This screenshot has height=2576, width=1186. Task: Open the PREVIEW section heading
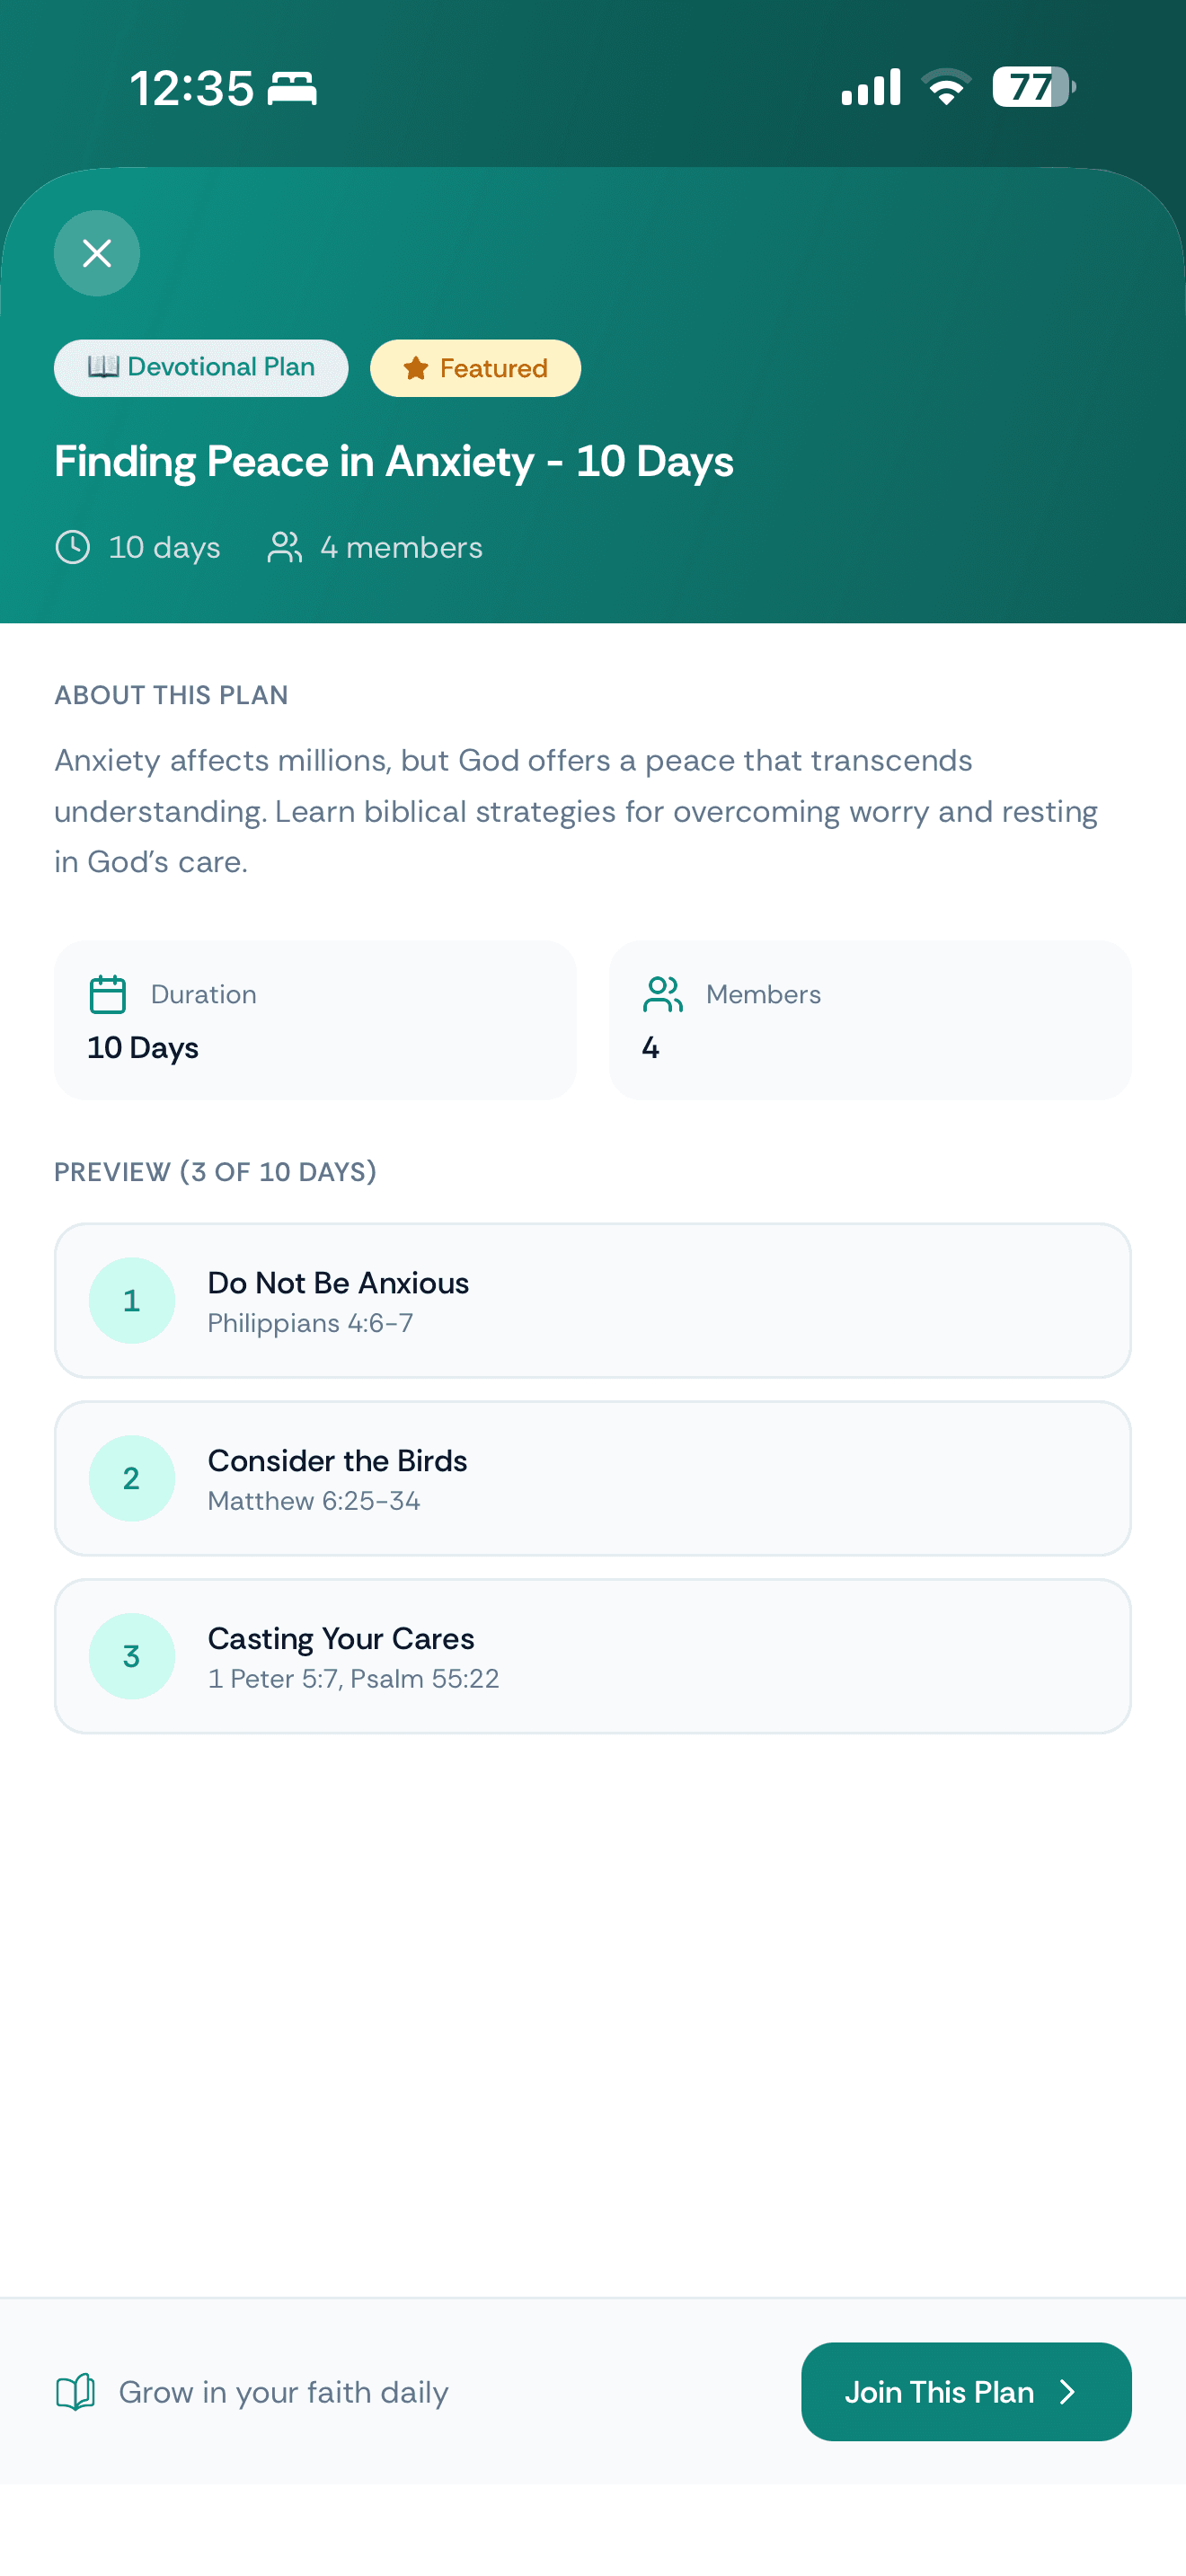click(216, 1171)
